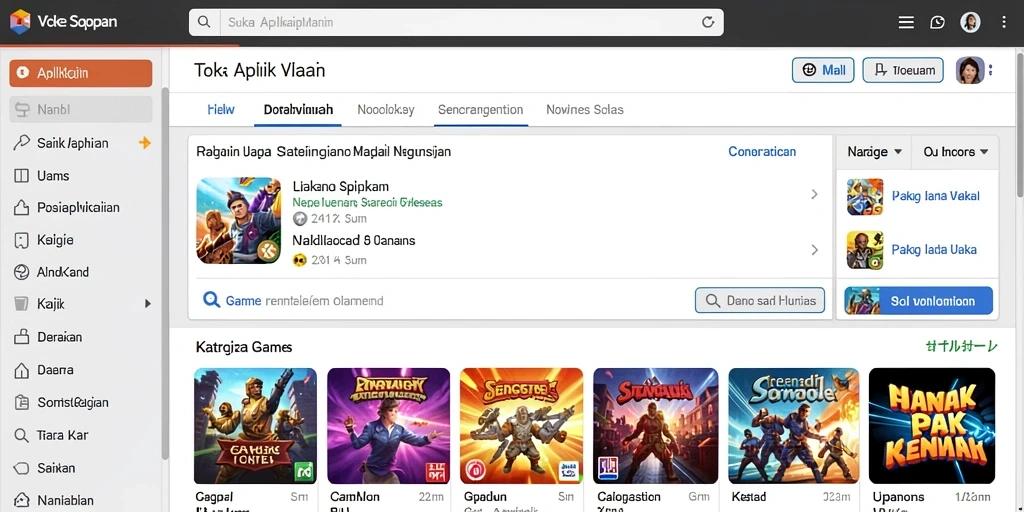Image resolution: width=1024 pixels, height=512 pixels.
Task: Switch to the Novines Solas tab
Action: coord(584,110)
